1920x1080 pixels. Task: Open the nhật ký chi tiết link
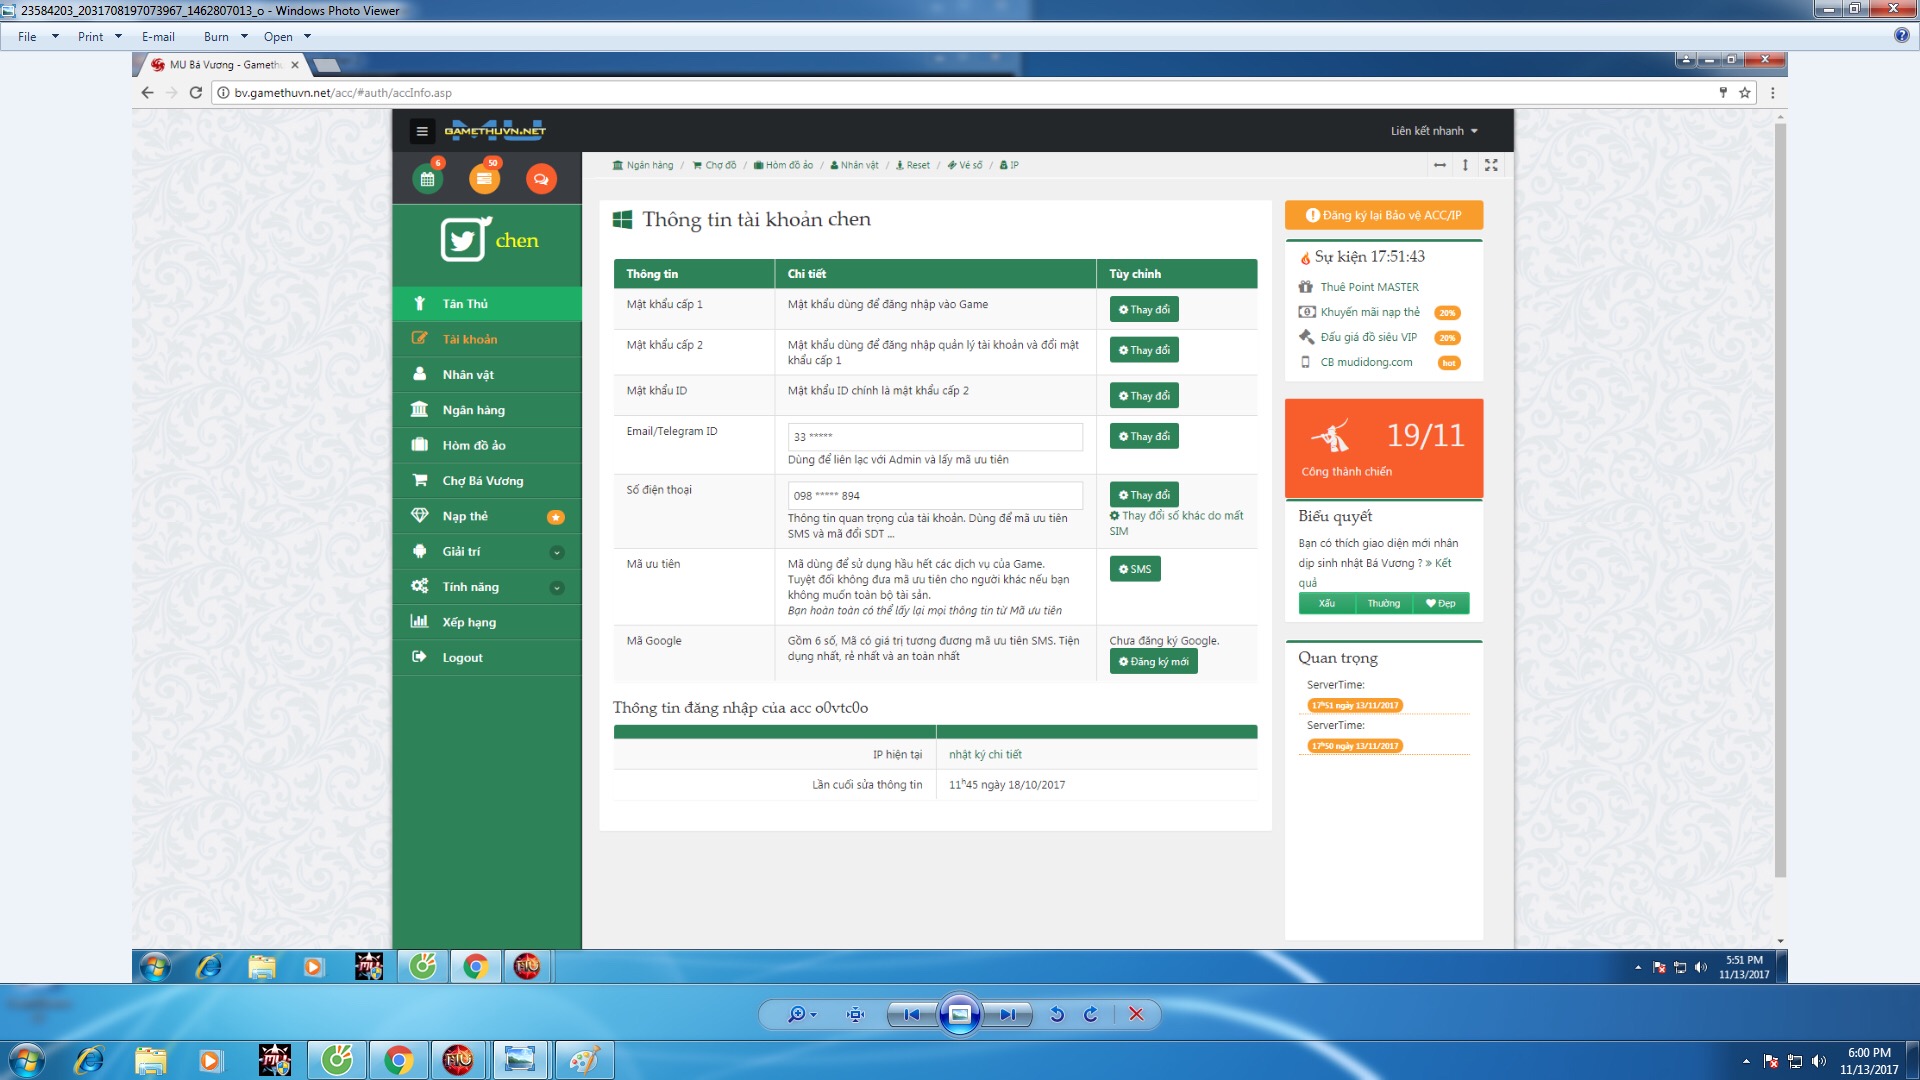click(x=985, y=755)
